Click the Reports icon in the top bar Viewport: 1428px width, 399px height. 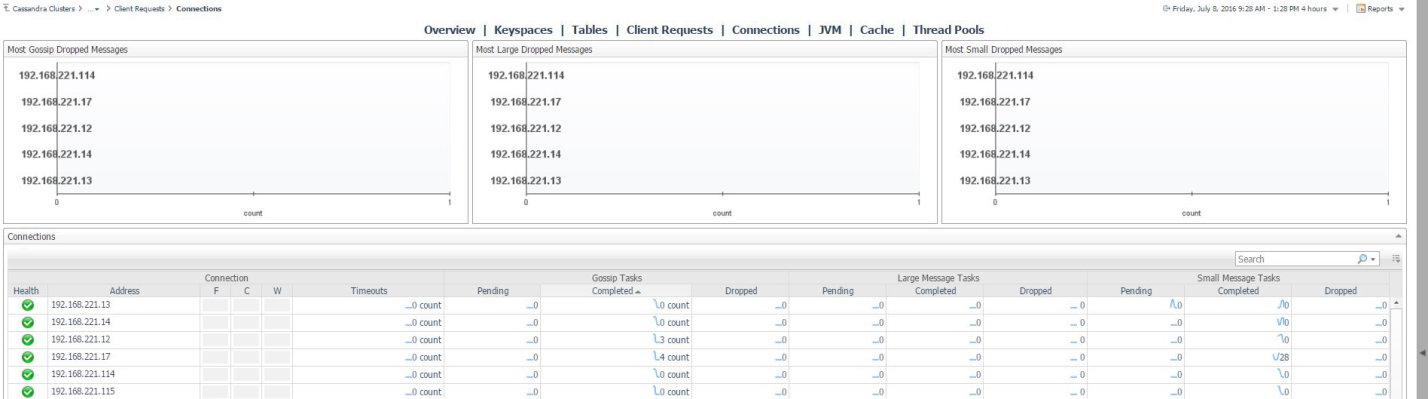(1360, 9)
